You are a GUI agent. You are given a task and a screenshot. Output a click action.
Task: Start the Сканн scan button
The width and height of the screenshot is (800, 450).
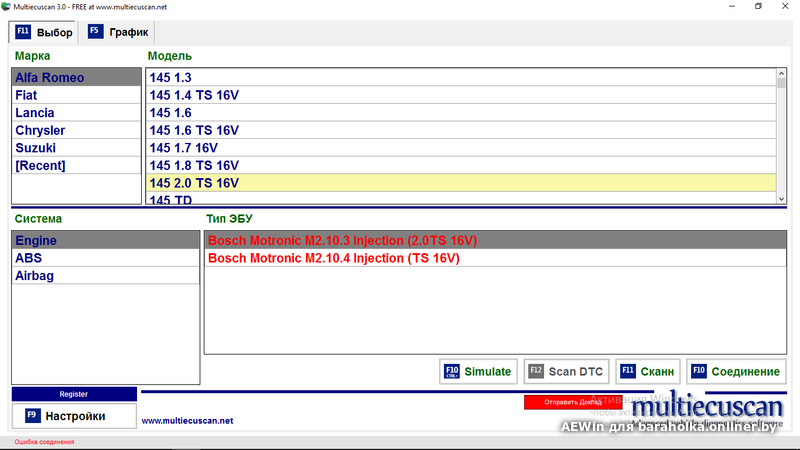[647, 371]
